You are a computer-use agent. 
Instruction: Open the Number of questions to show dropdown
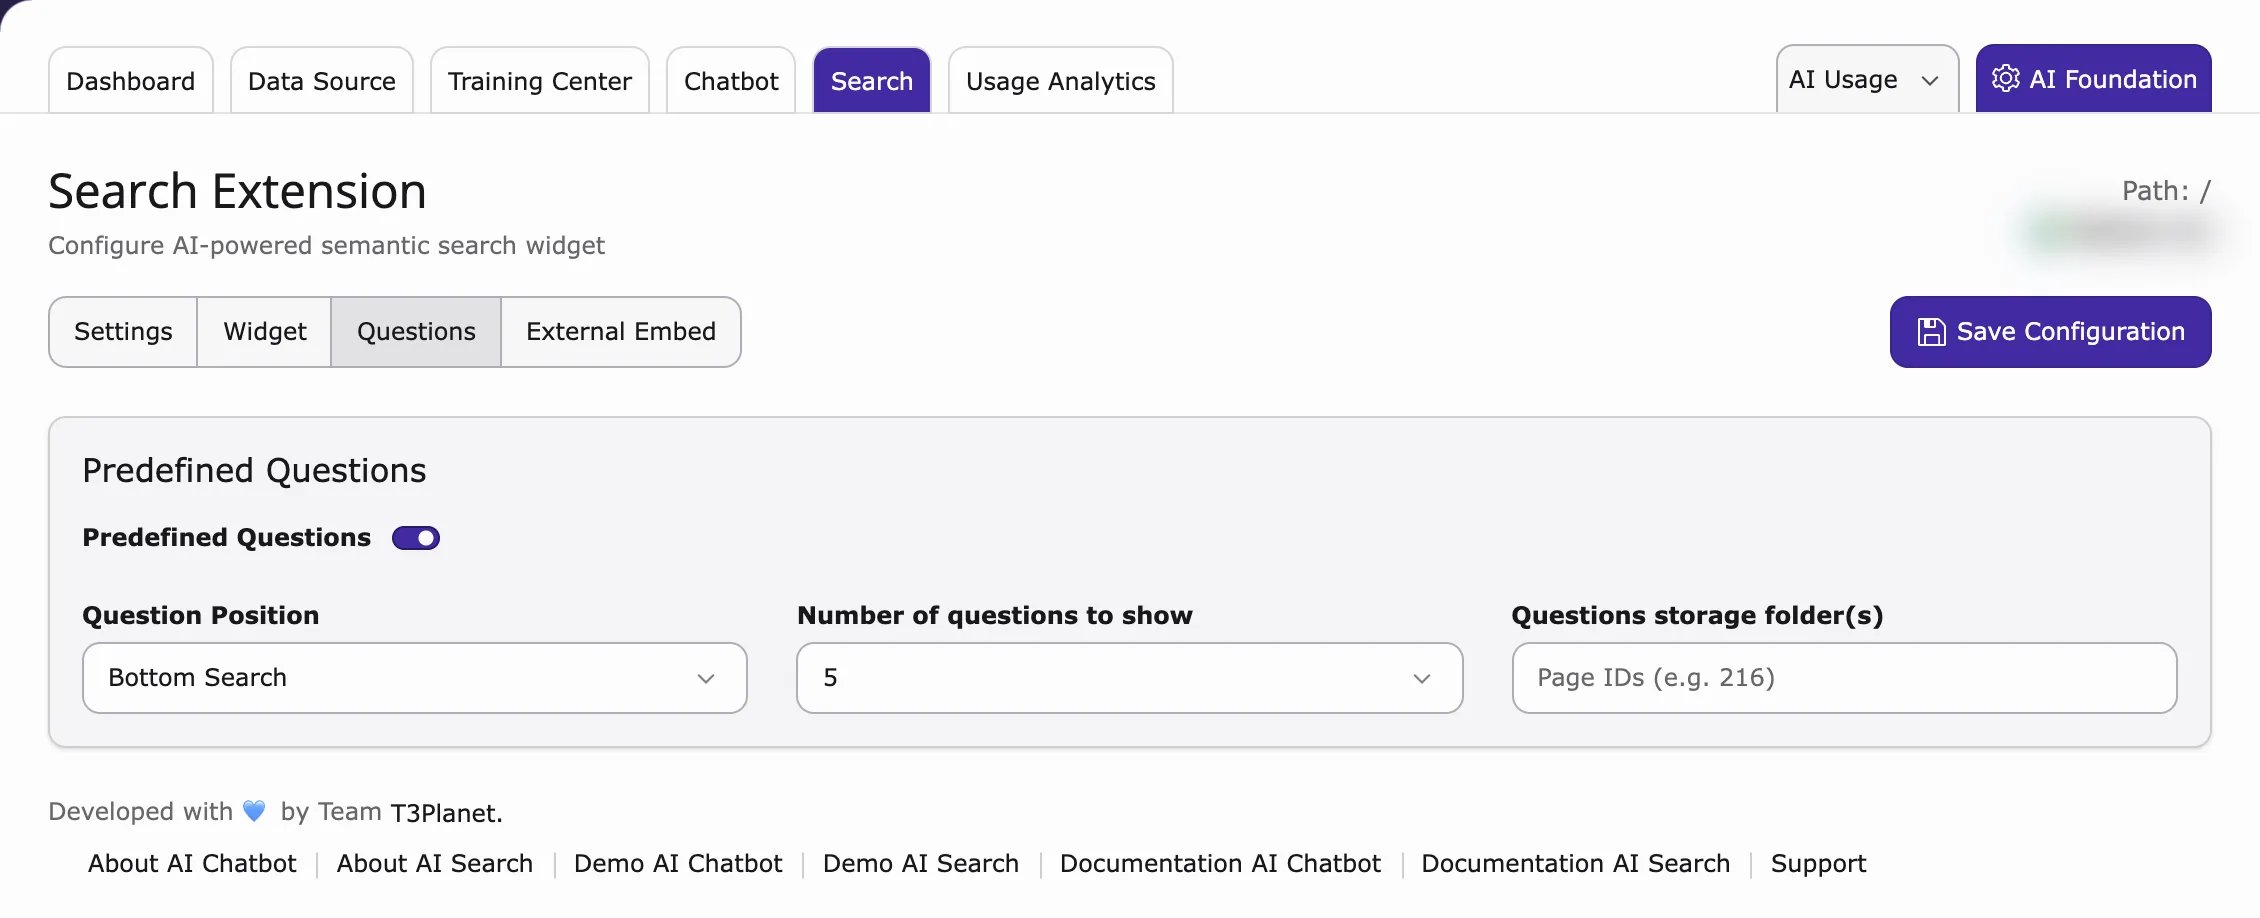(x=1130, y=678)
